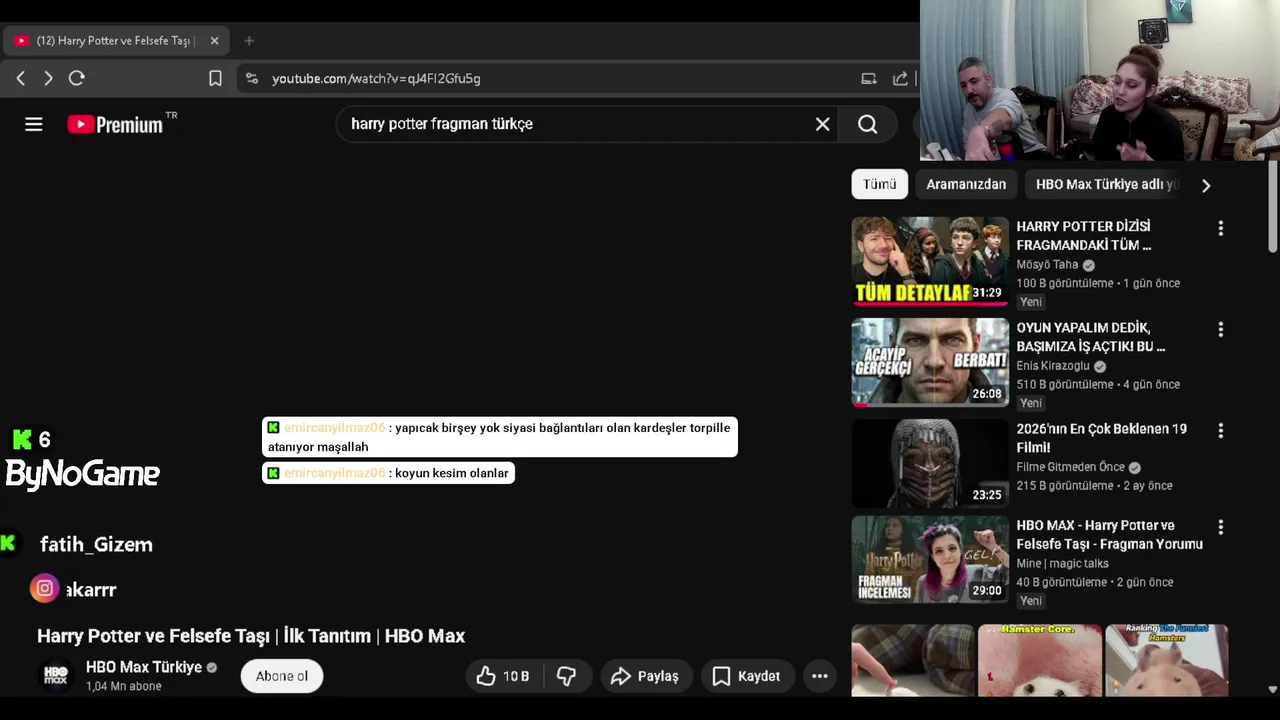The height and width of the screenshot is (720, 1280).
Task: Select the Harry Potter ve Felsefe Taşı tab
Action: [115, 41]
